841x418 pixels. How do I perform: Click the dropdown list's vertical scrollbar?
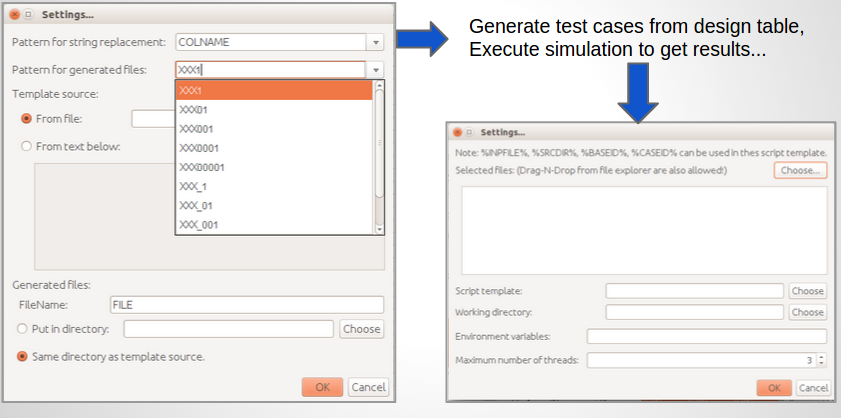tap(378, 140)
